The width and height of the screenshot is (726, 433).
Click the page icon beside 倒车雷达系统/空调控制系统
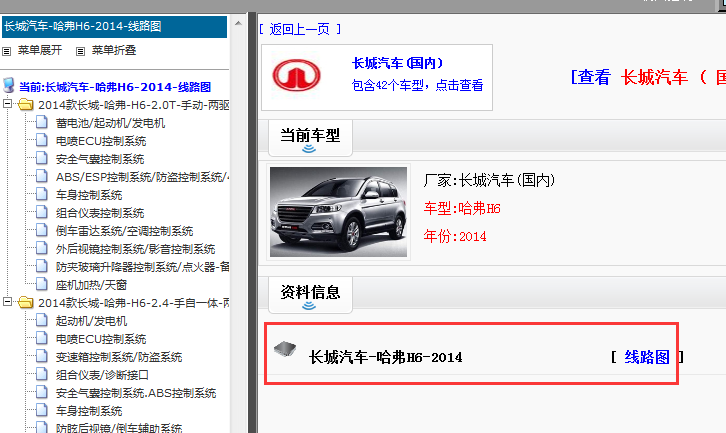coord(42,231)
